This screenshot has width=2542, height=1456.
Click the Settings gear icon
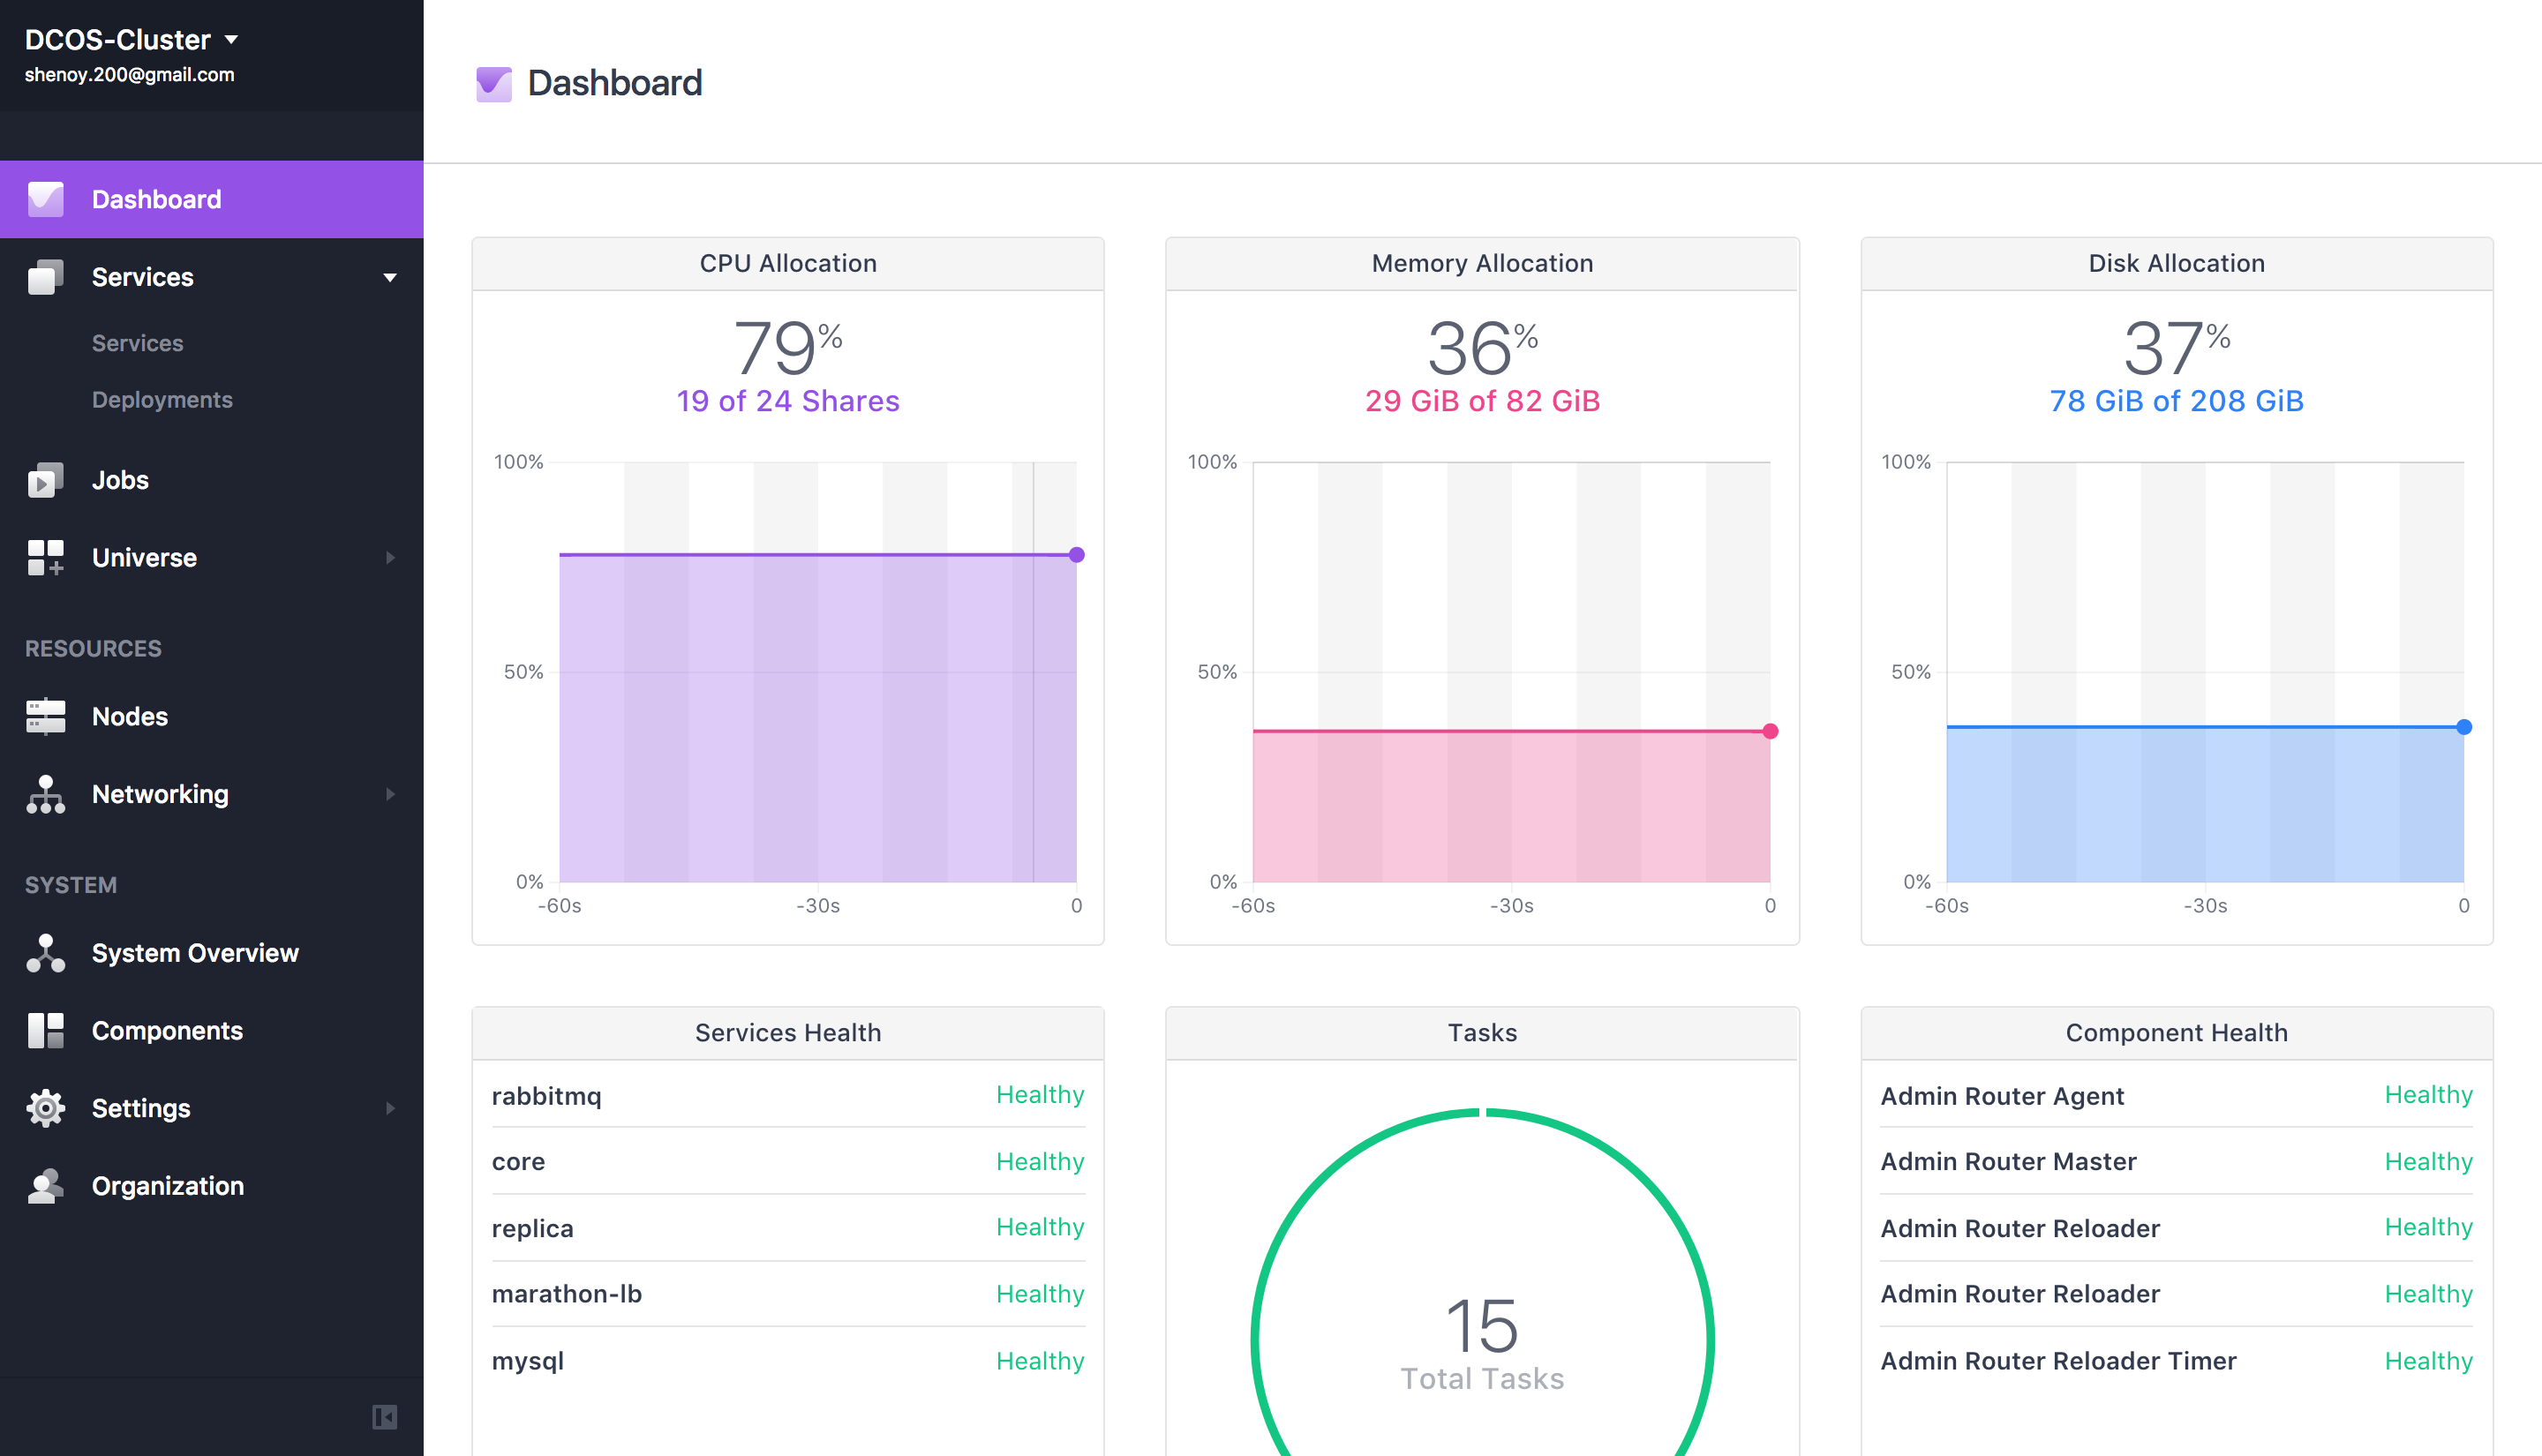(x=46, y=1108)
